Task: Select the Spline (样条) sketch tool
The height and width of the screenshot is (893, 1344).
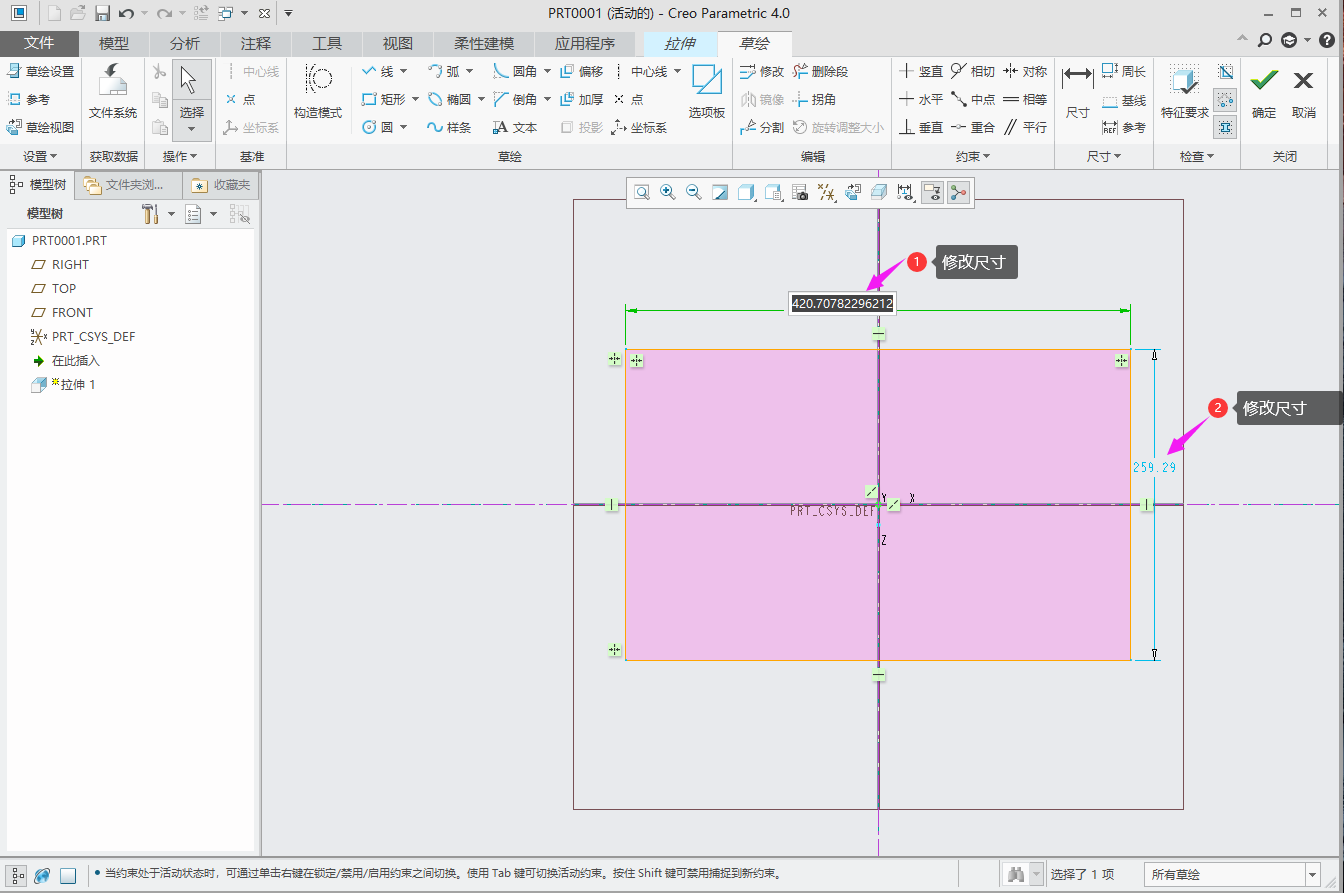Action: pos(449,127)
